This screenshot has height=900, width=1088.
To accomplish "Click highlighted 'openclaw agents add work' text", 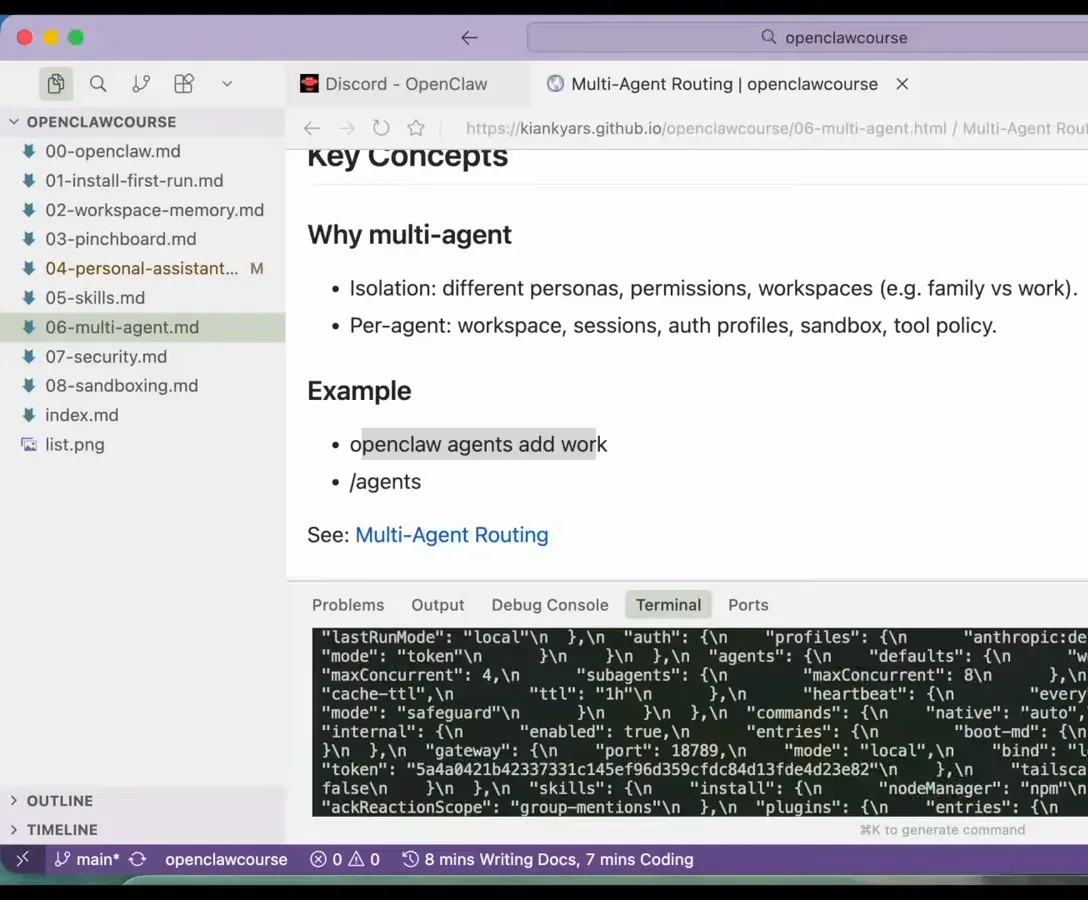I will pos(478,444).
